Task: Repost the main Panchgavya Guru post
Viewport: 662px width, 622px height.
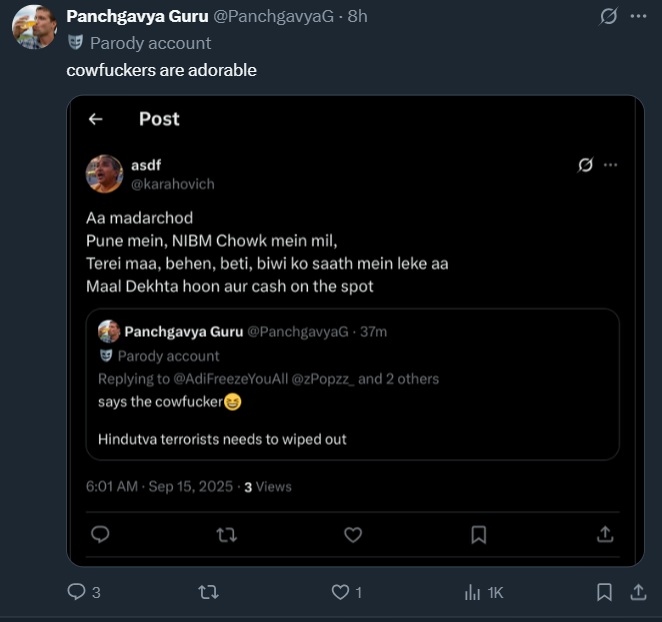Action: pos(208,593)
